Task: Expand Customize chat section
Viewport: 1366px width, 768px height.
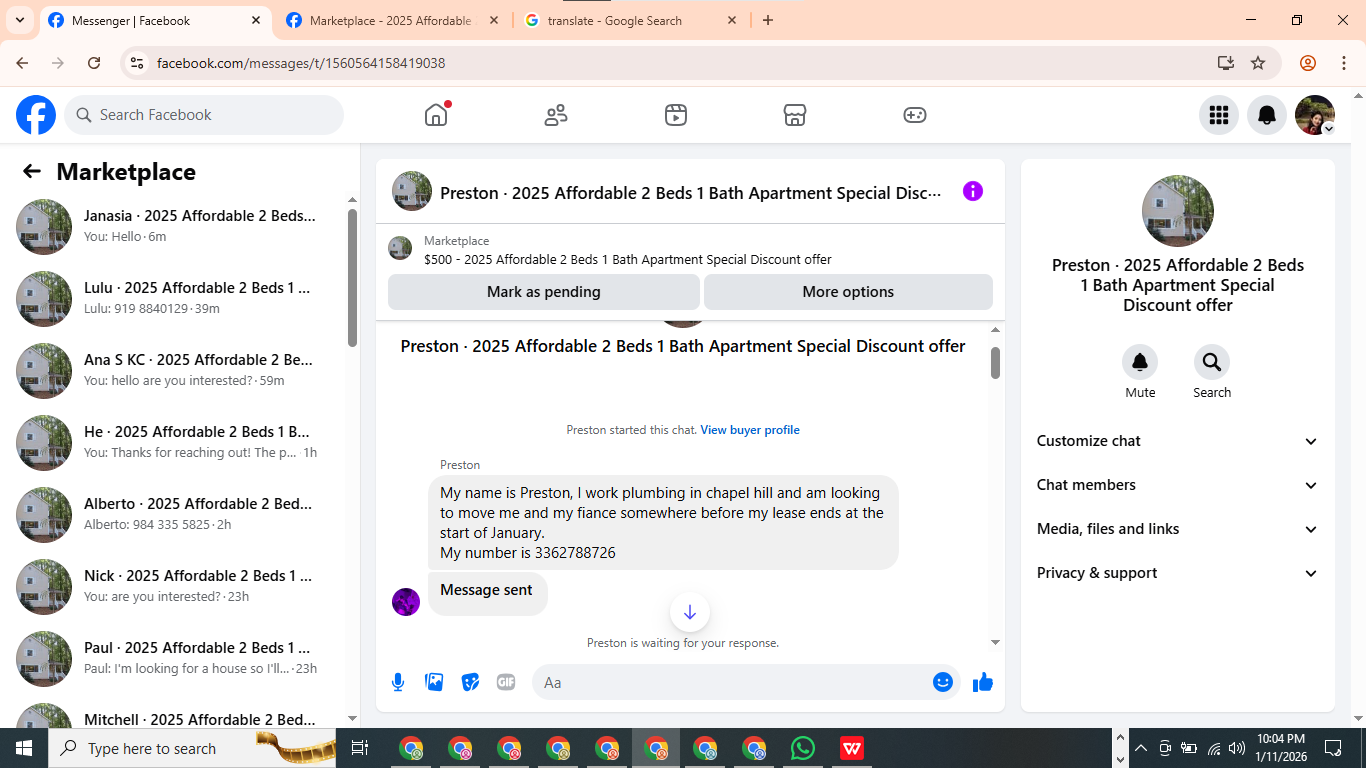Action: pos(1178,441)
